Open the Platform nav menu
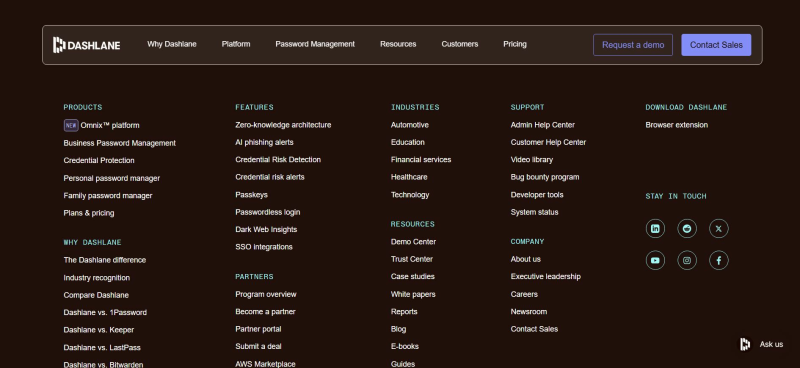 pyautogui.click(x=236, y=44)
